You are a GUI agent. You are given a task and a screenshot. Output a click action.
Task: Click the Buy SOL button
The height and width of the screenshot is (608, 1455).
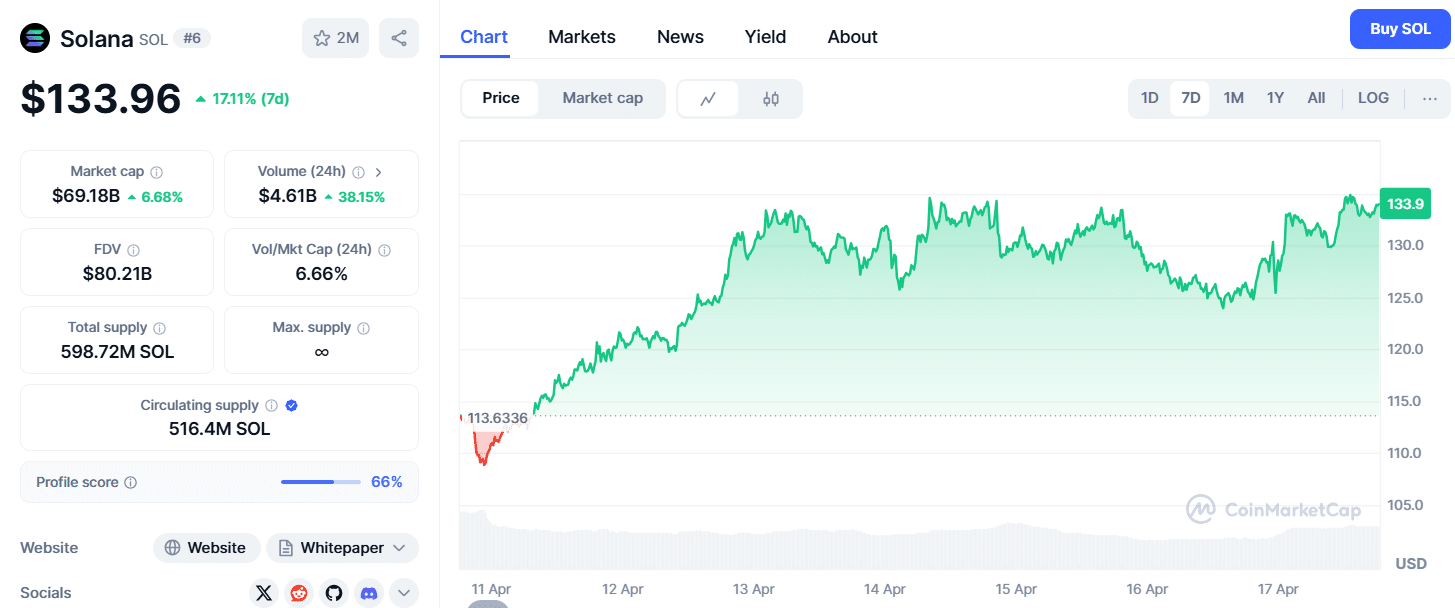[1400, 29]
